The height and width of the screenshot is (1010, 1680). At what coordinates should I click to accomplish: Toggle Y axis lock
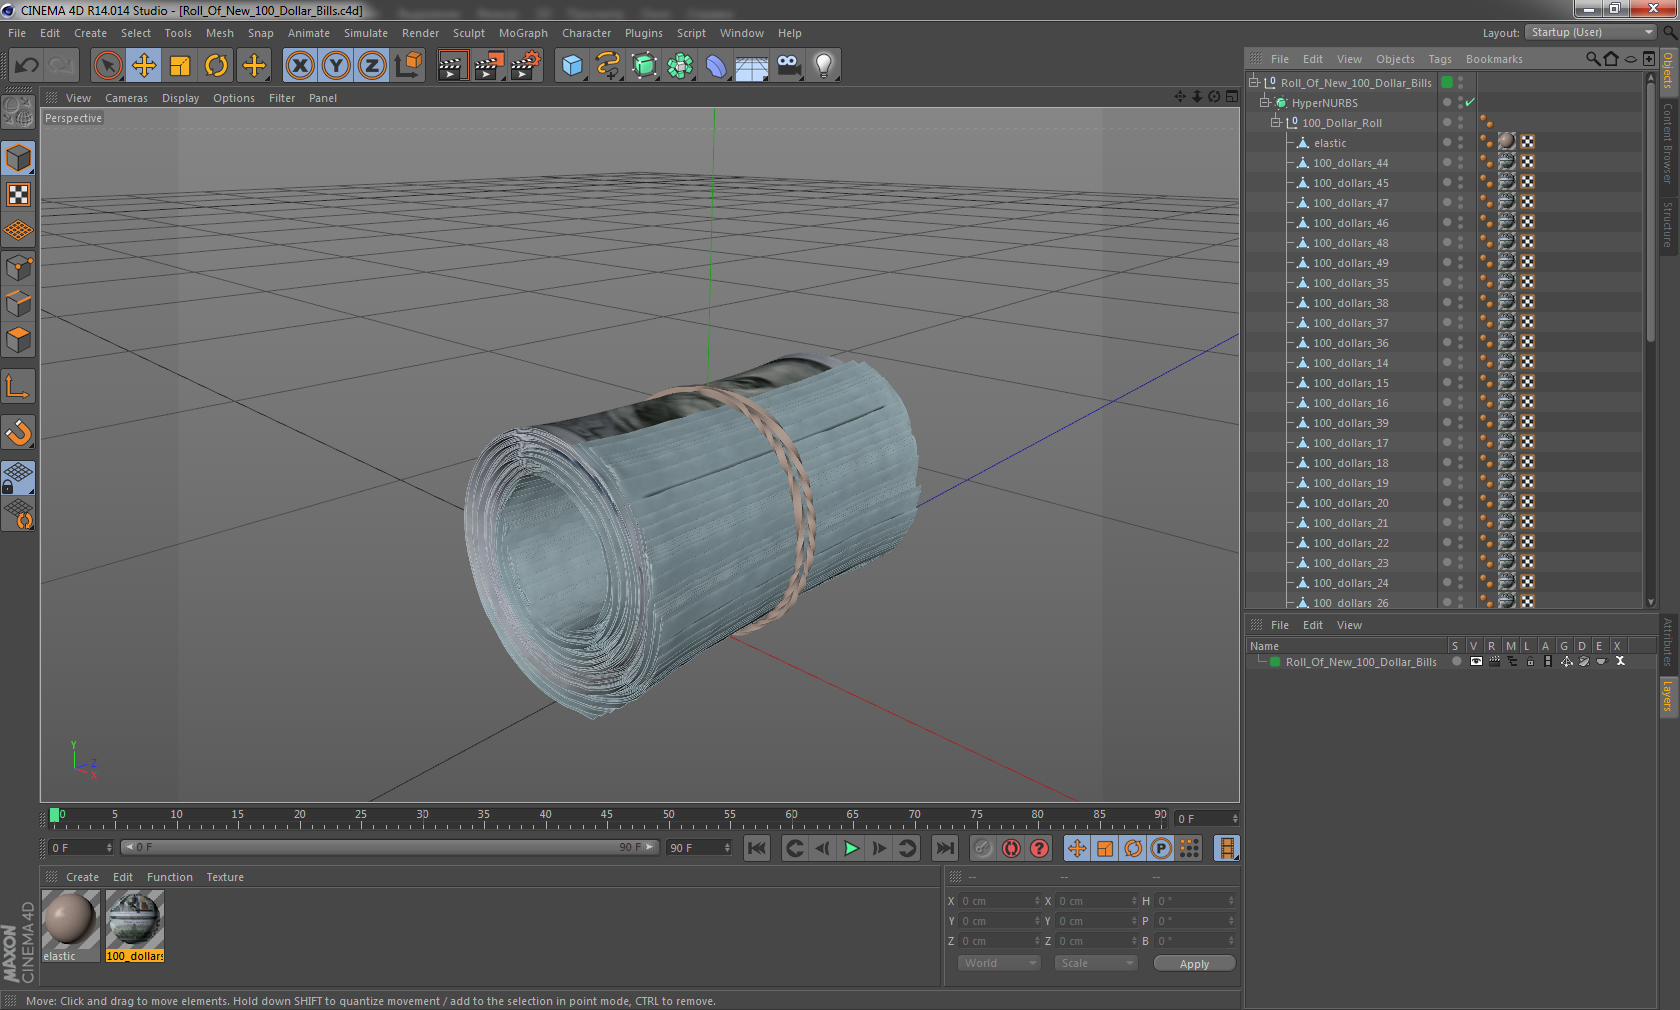(x=336, y=66)
